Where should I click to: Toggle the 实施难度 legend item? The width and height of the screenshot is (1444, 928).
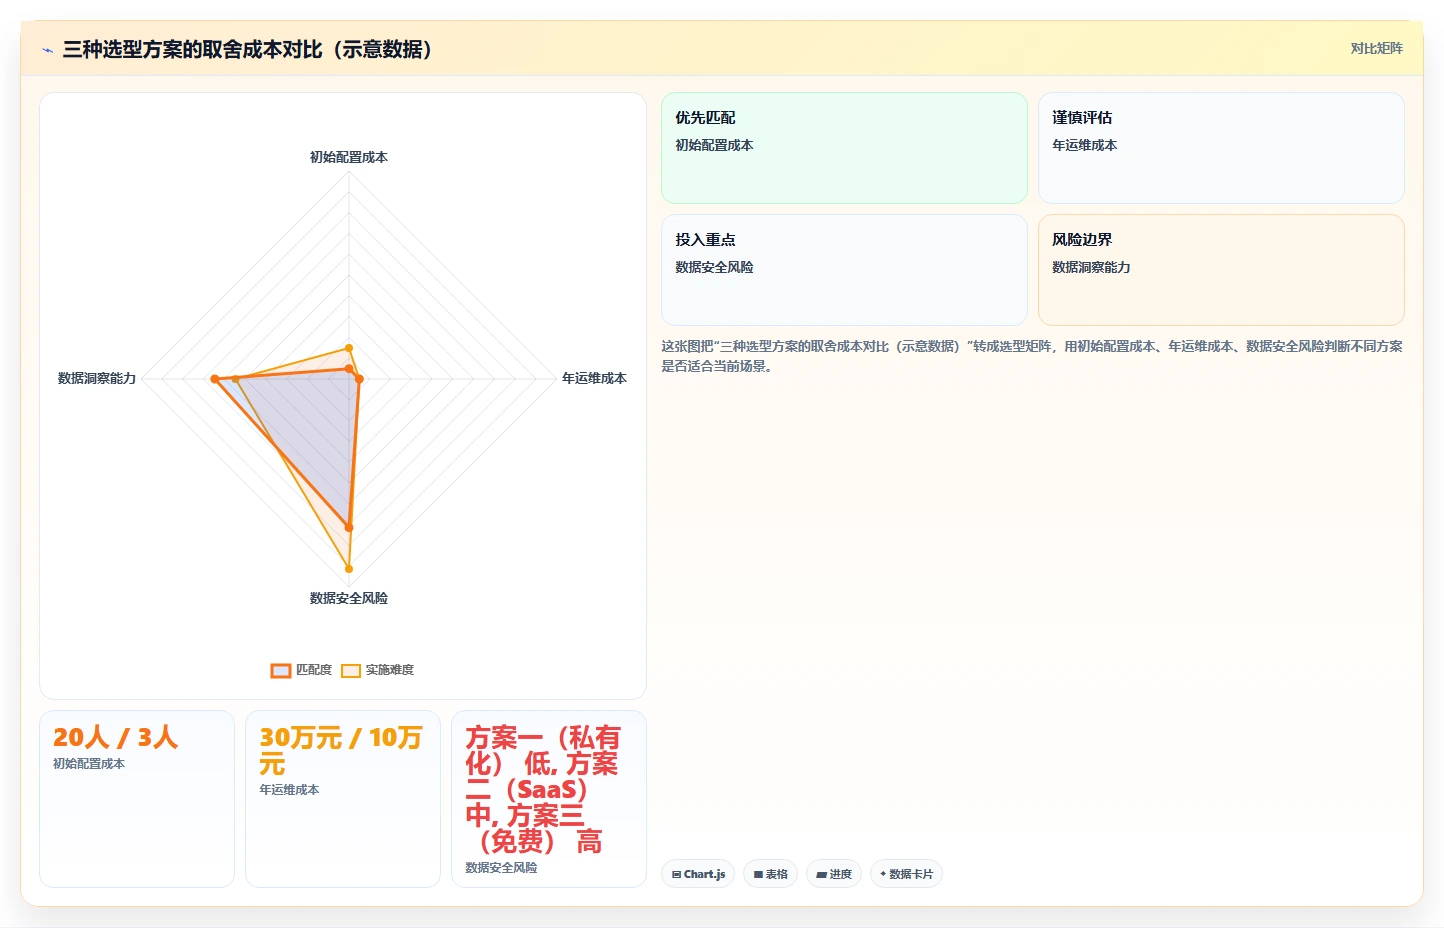tap(377, 670)
